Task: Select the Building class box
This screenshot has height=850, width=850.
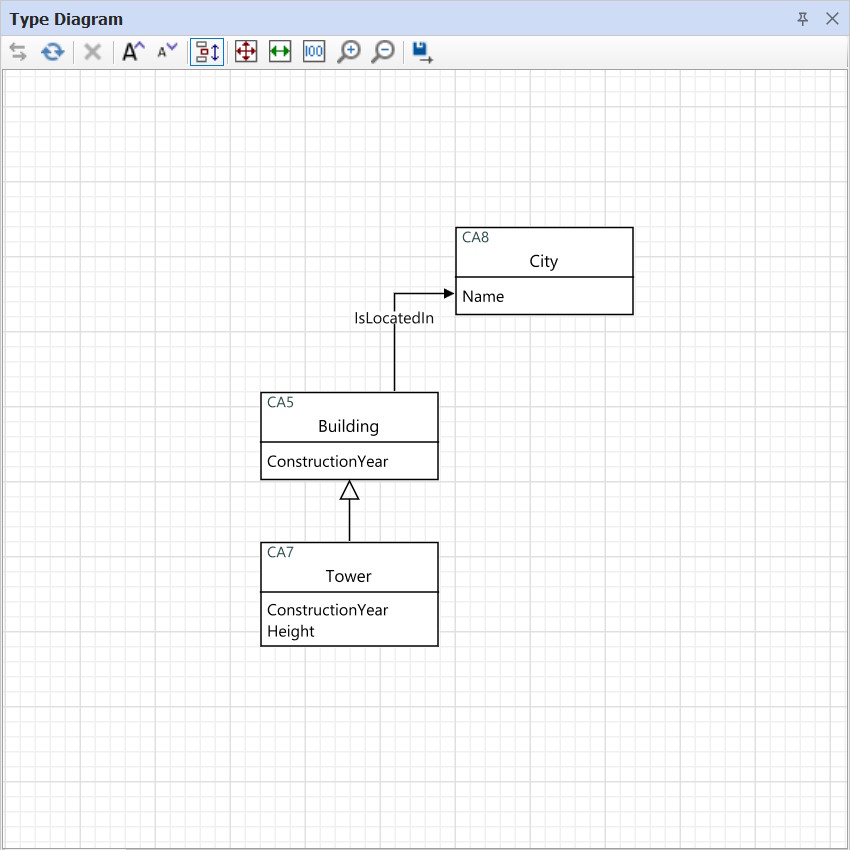Action: coord(349,436)
